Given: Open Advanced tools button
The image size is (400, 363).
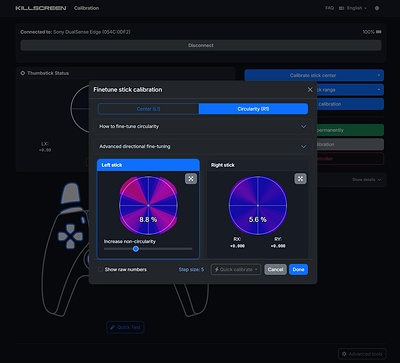Looking at the screenshot, I should (362, 354).
